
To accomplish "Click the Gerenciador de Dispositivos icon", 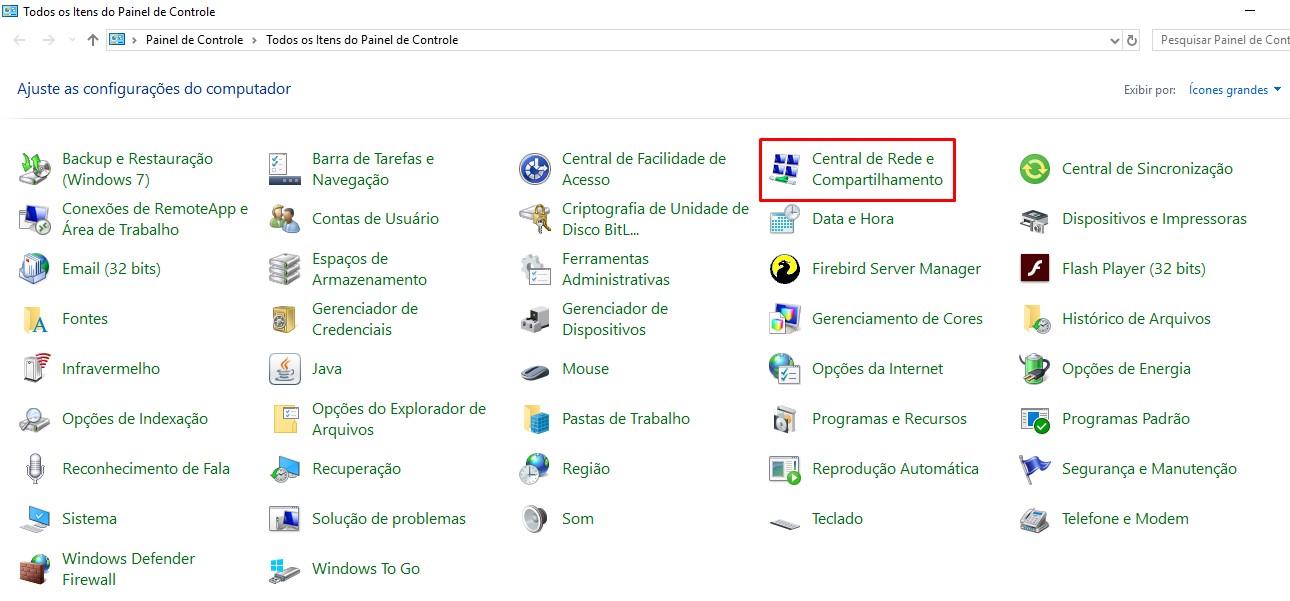I will click(x=535, y=319).
